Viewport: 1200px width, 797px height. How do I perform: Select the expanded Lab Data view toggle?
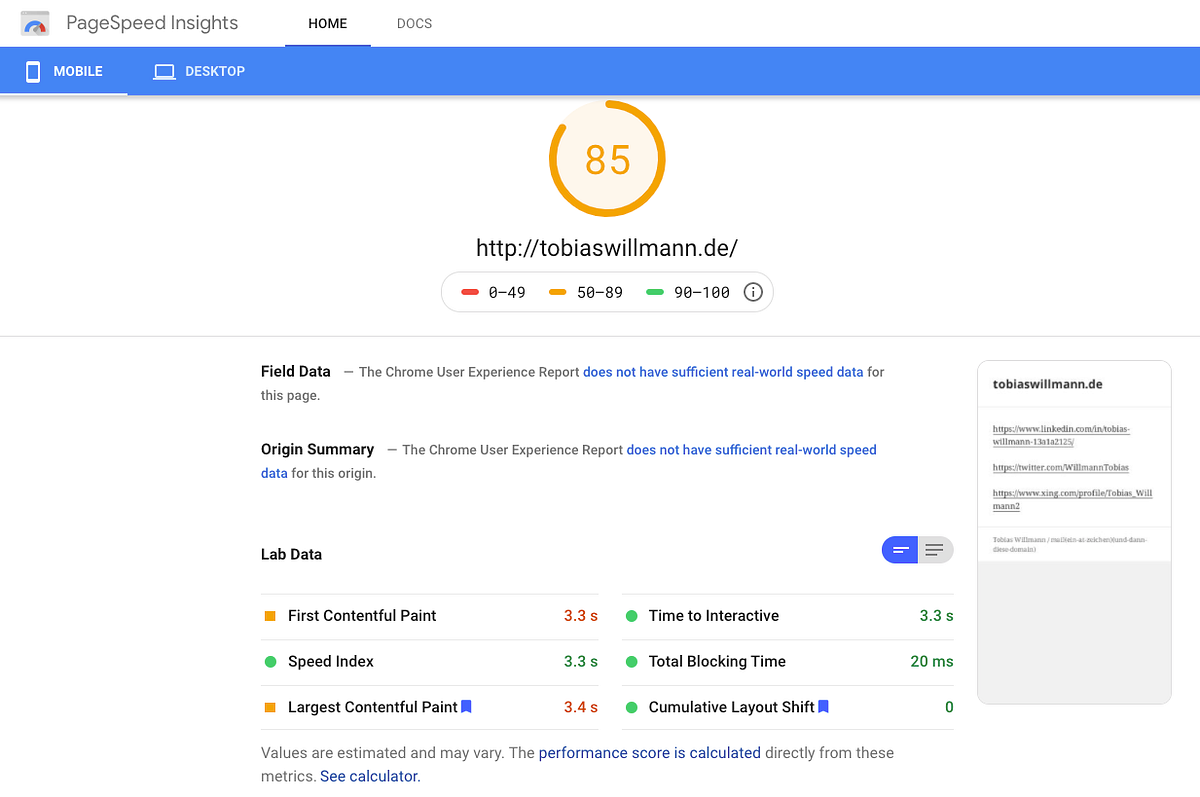935,550
